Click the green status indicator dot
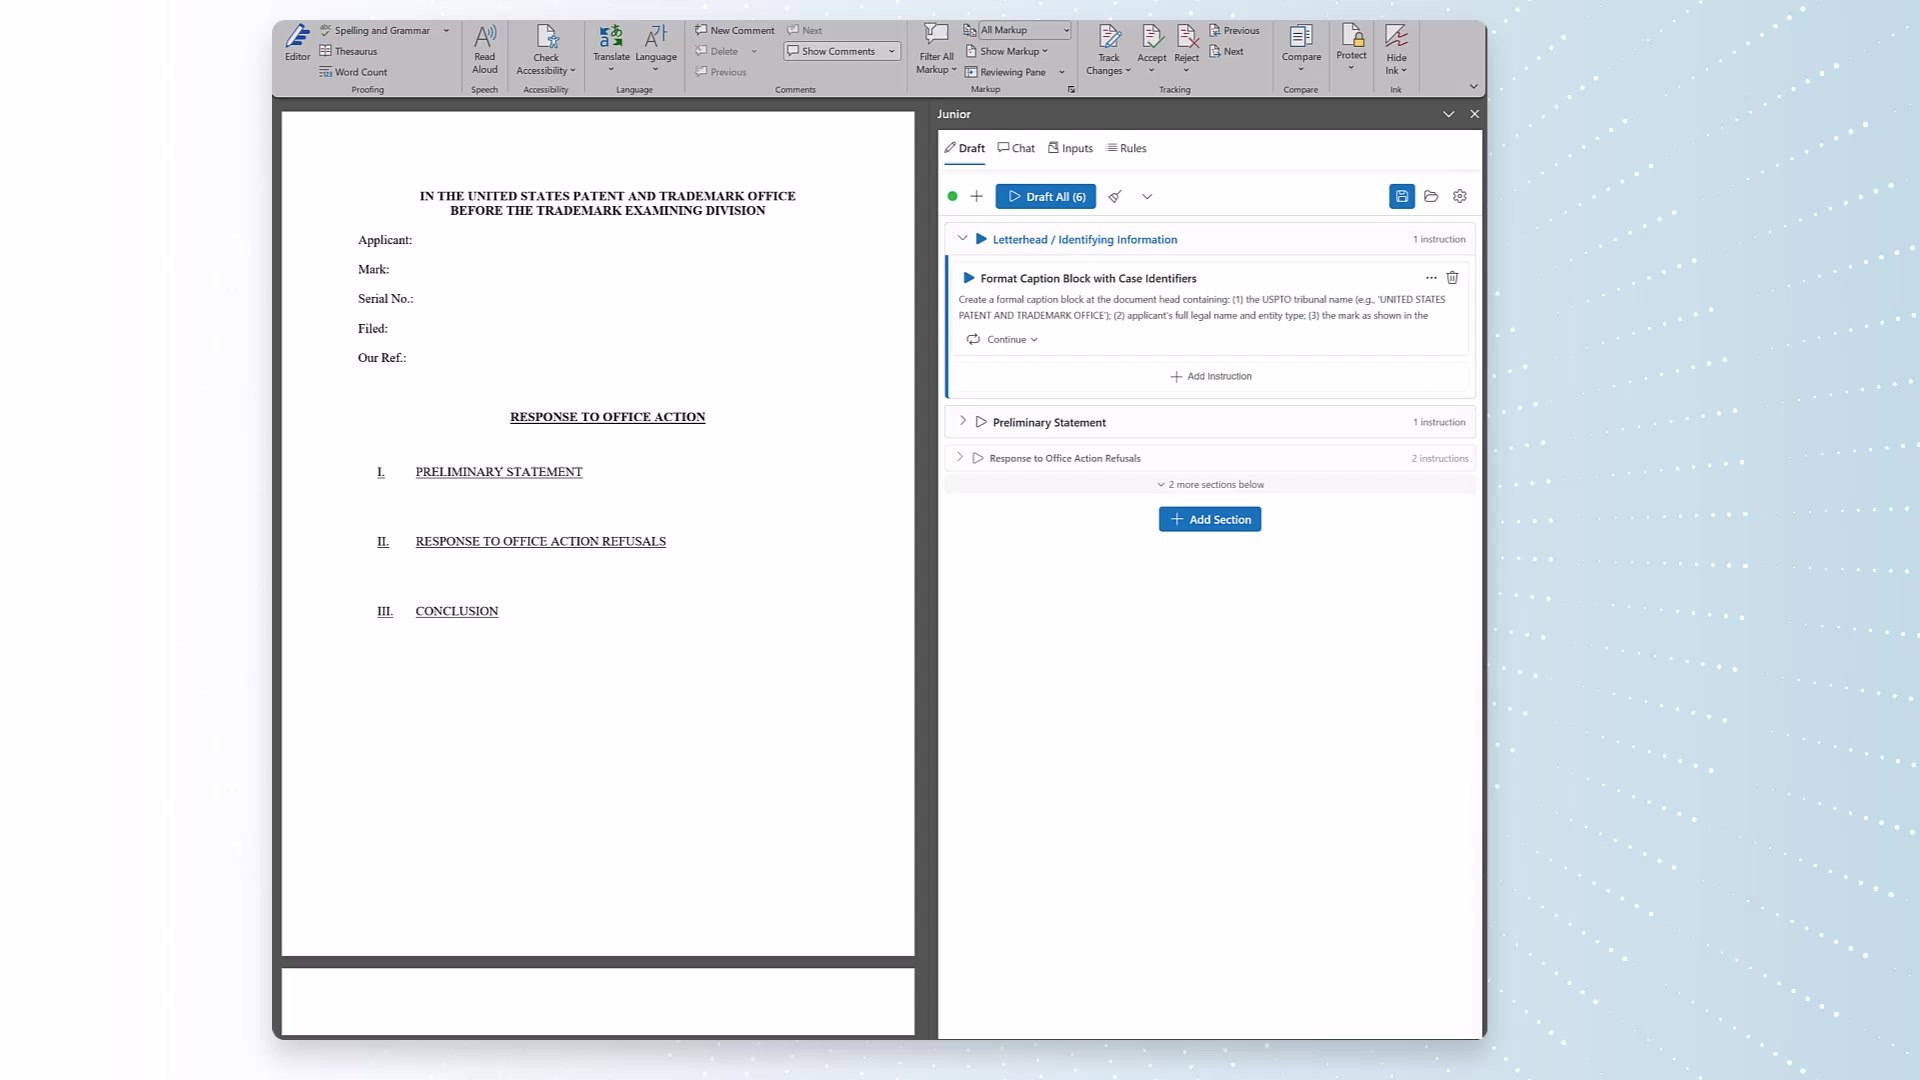The height and width of the screenshot is (1080, 1920). click(952, 197)
